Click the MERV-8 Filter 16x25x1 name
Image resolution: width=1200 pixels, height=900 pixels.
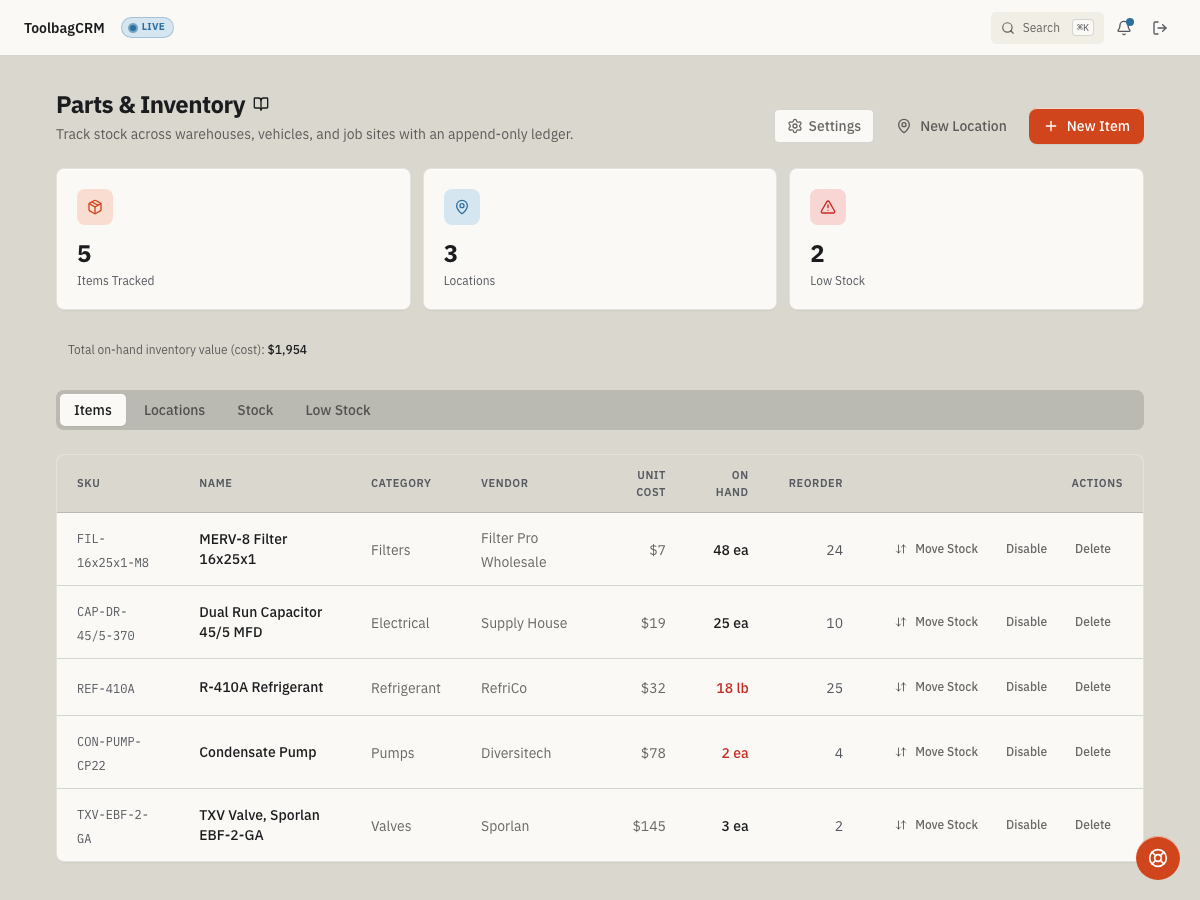[x=243, y=549]
